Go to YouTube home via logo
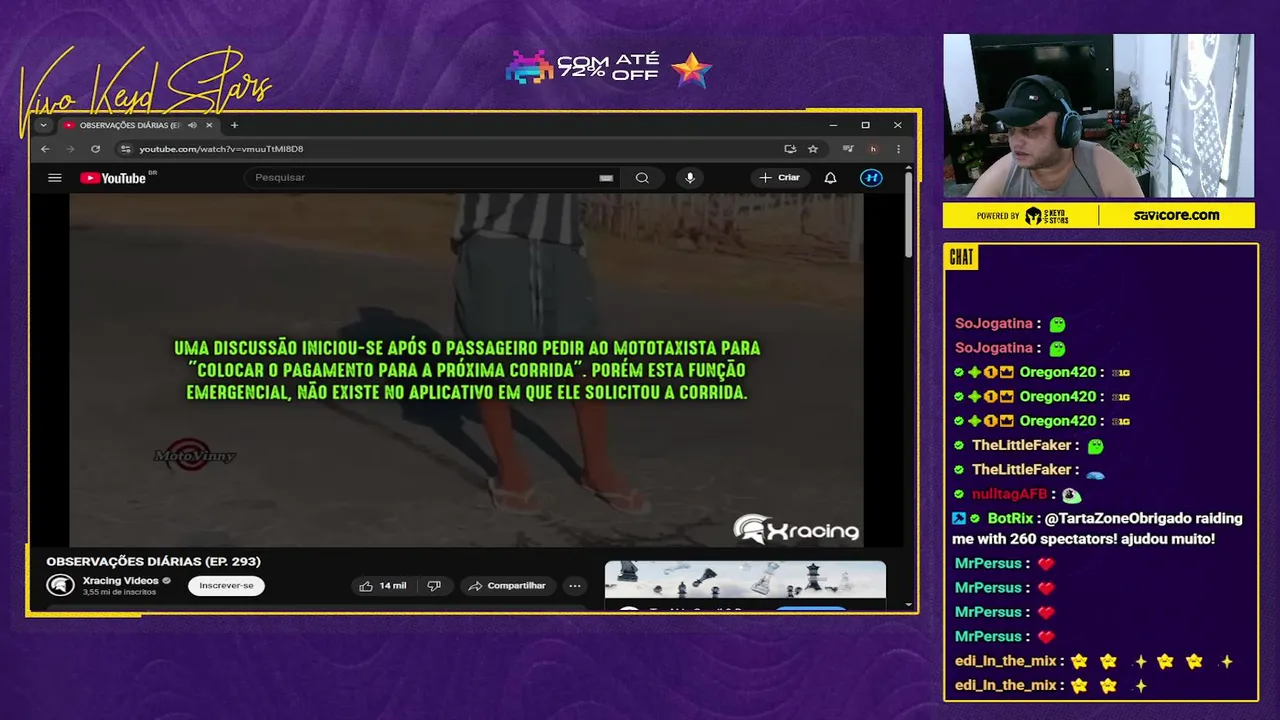Viewport: 1280px width, 720px height. [113, 178]
